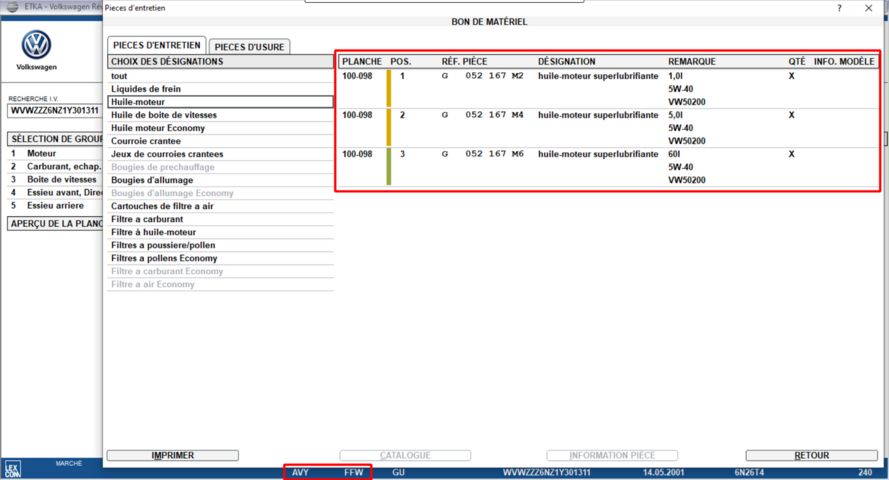Click the IMPRIMER button
The image size is (889, 480).
[173, 456]
